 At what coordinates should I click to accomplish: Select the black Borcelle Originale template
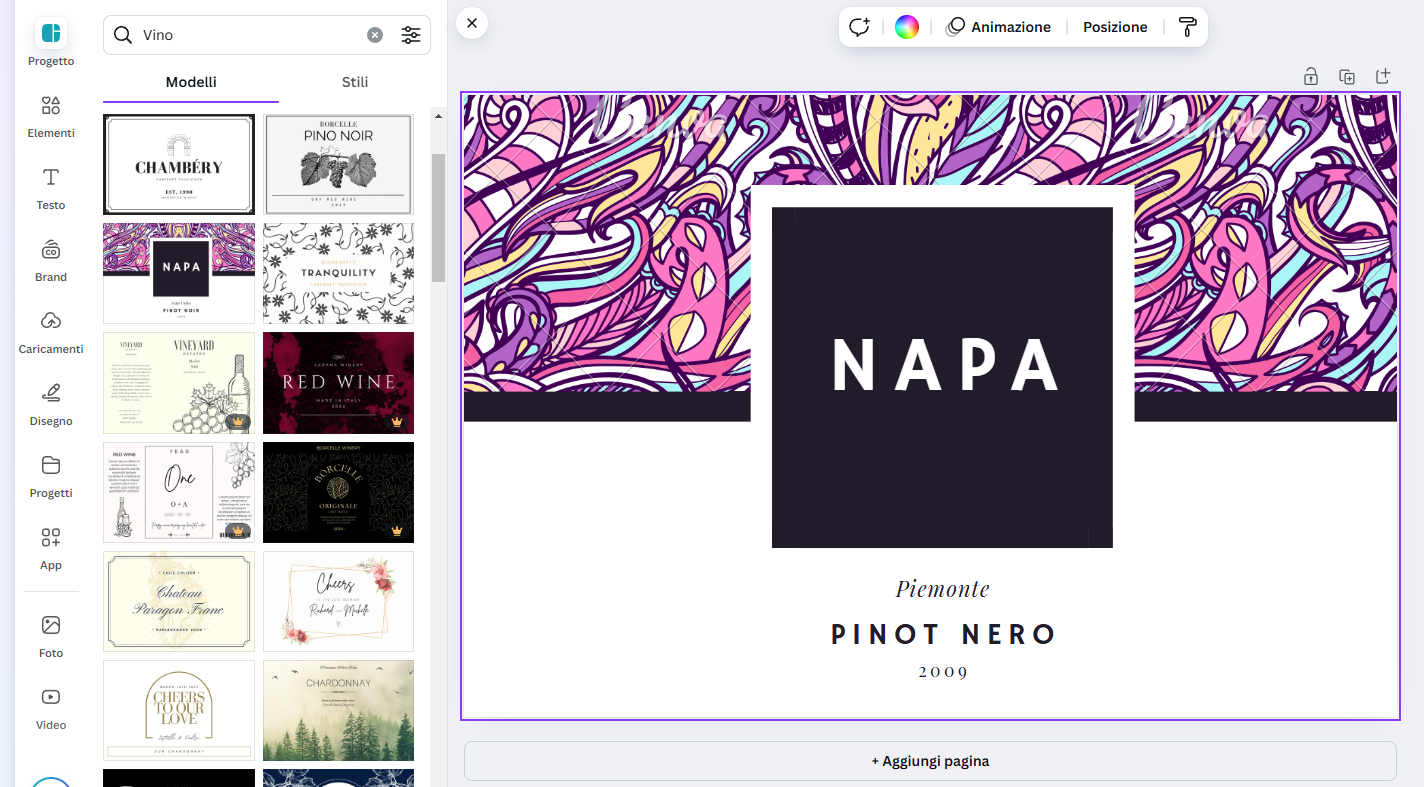click(338, 492)
